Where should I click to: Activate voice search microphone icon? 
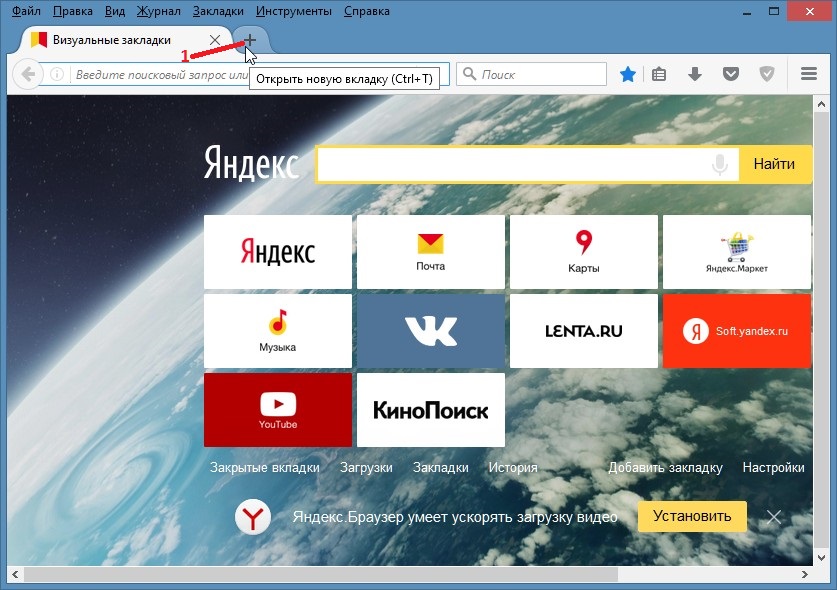click(x=720, y=164)
